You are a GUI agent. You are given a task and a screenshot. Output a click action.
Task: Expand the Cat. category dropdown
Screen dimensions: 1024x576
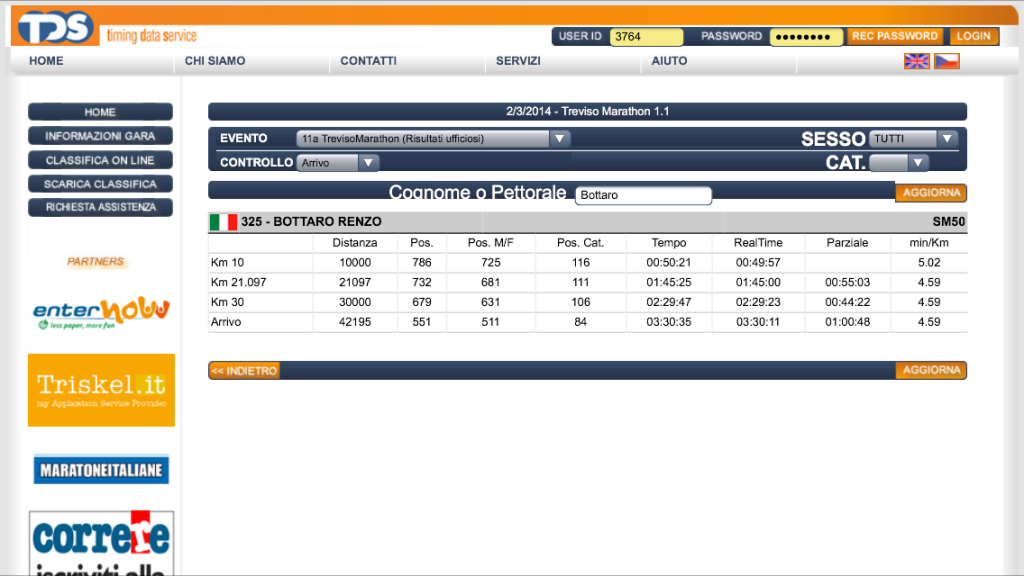coord(899,163)
